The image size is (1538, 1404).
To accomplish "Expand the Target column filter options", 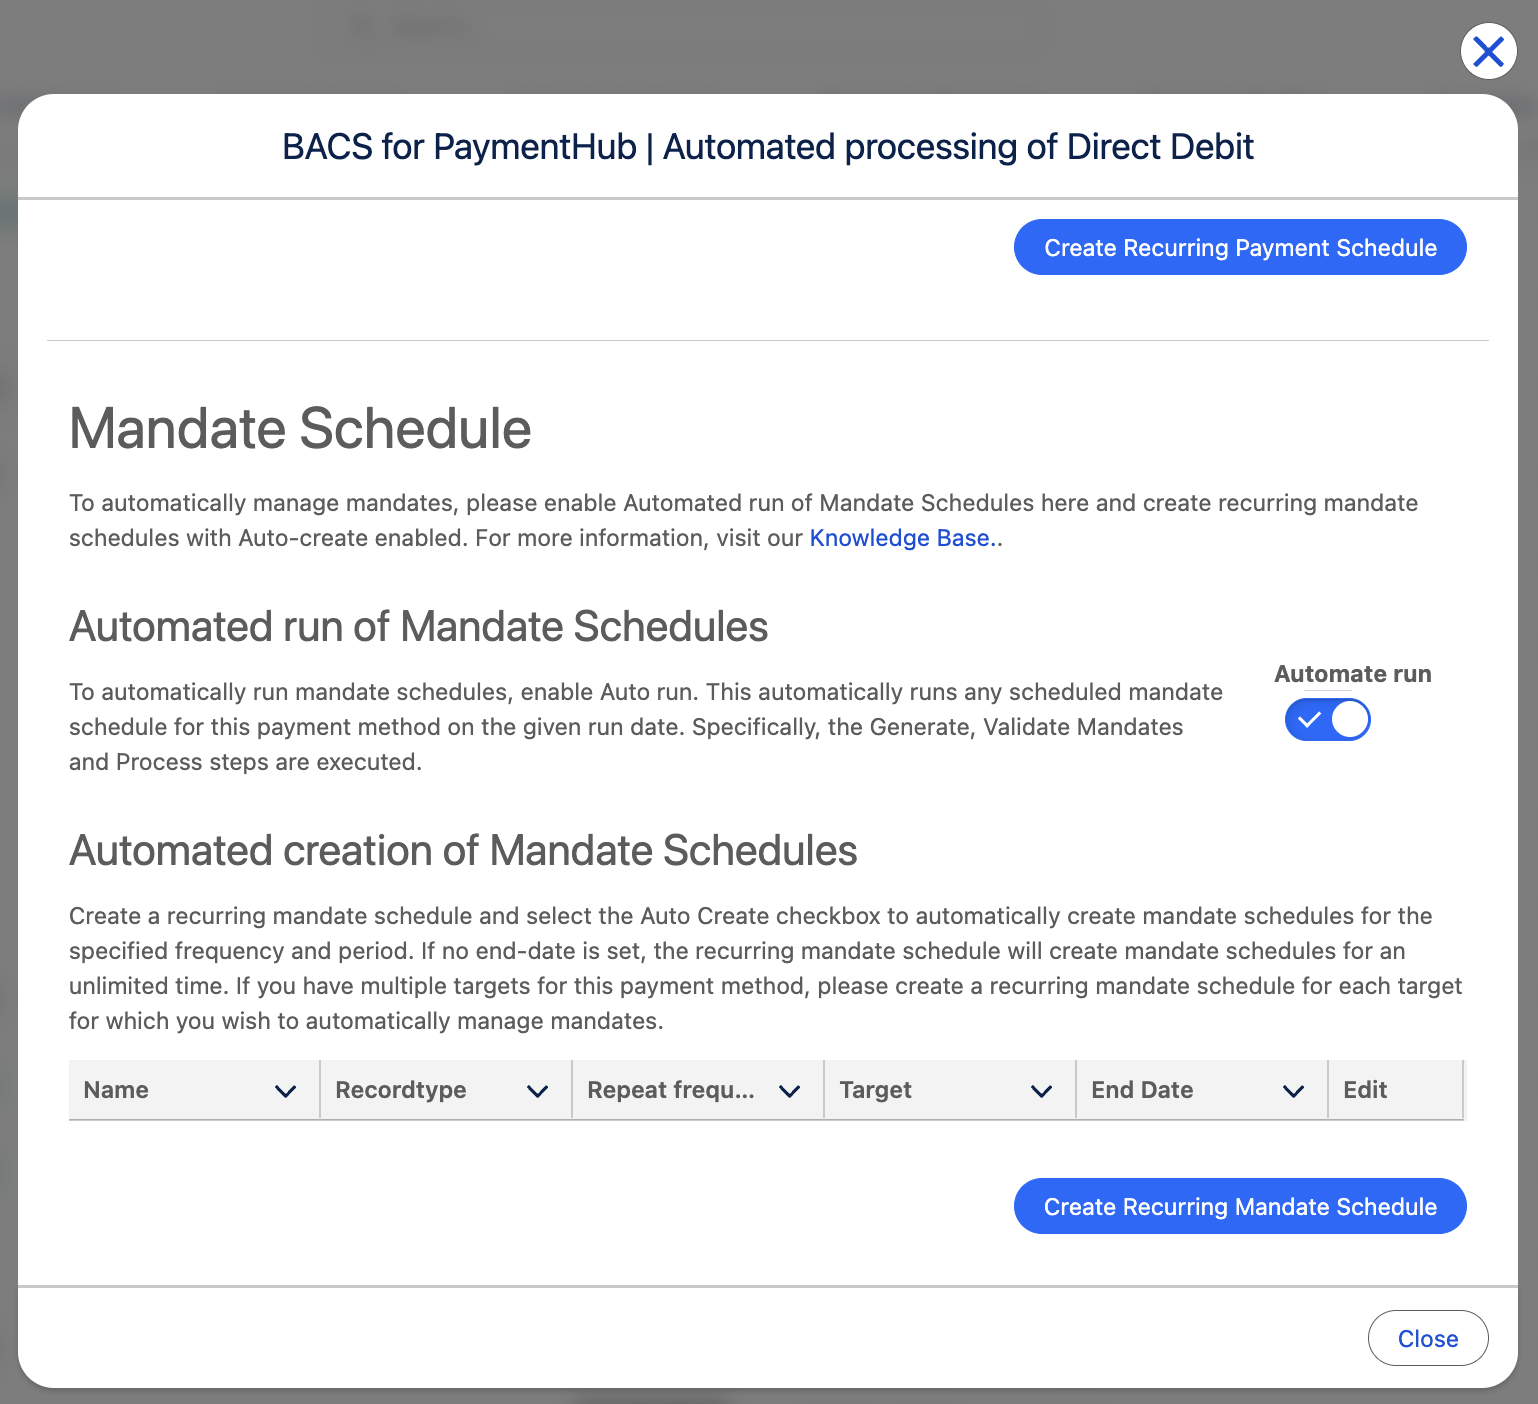I will 1042,1090.
